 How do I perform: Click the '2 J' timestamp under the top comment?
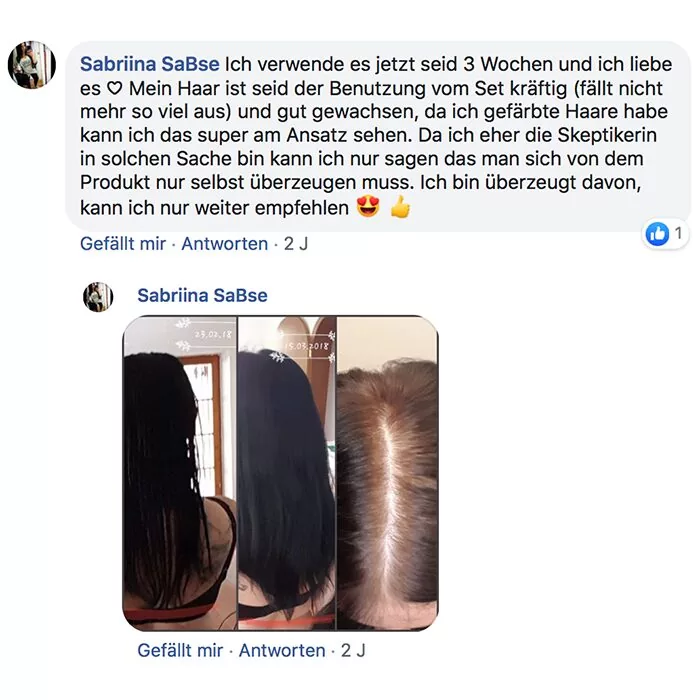tap(296, 244)
